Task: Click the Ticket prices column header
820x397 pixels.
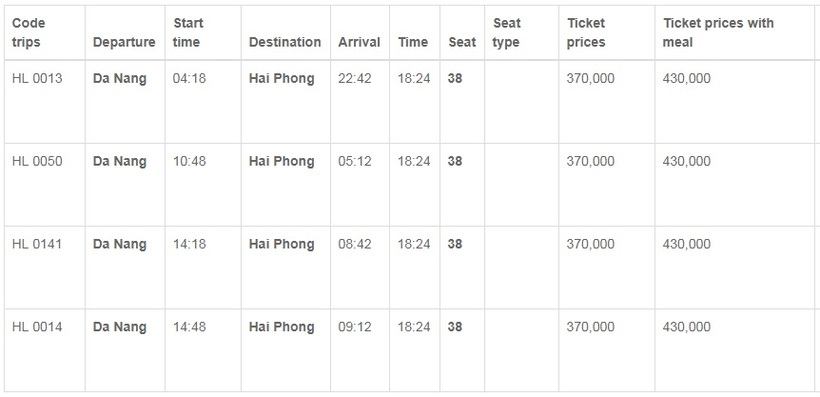Action: [586, 32]
